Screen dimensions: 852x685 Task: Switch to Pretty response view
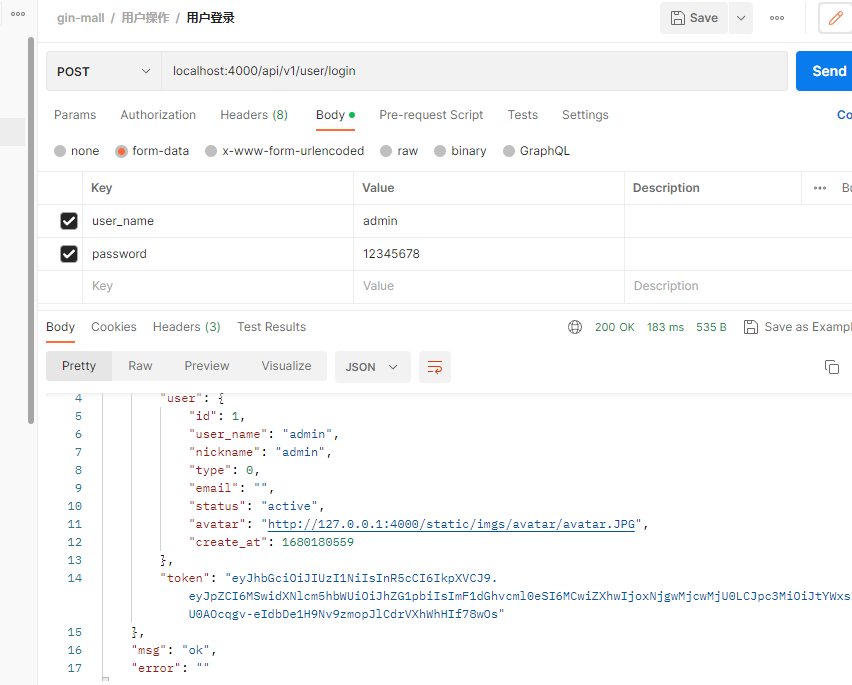[x=79, y=366]
